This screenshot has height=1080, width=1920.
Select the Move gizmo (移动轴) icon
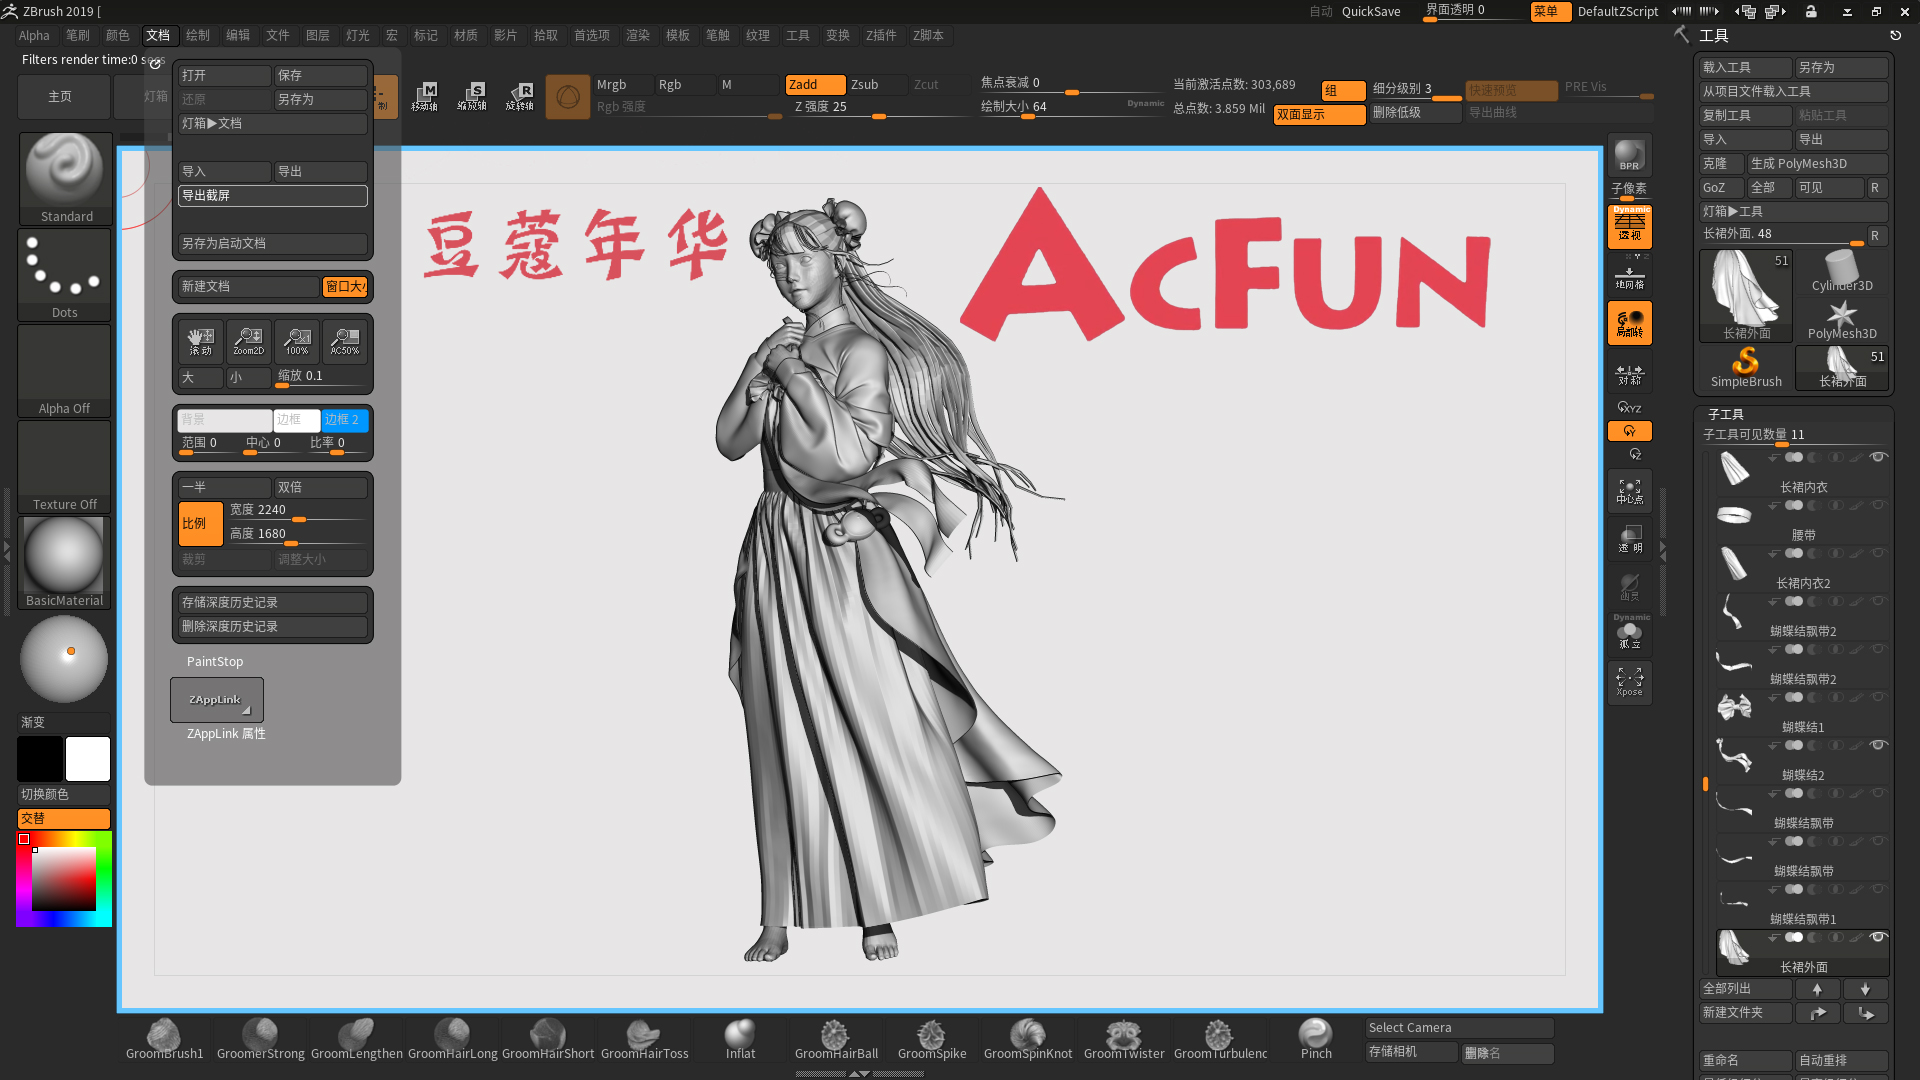424,96
